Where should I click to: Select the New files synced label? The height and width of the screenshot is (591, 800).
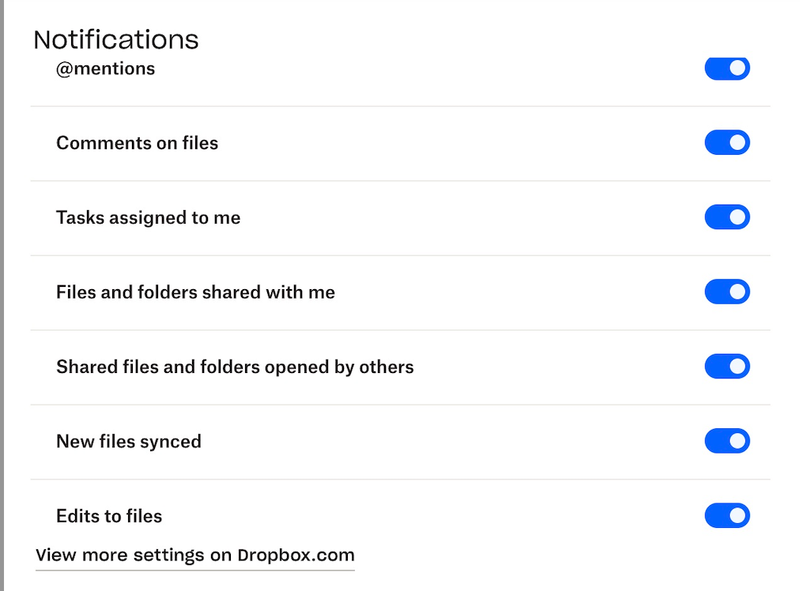[128, 441]
